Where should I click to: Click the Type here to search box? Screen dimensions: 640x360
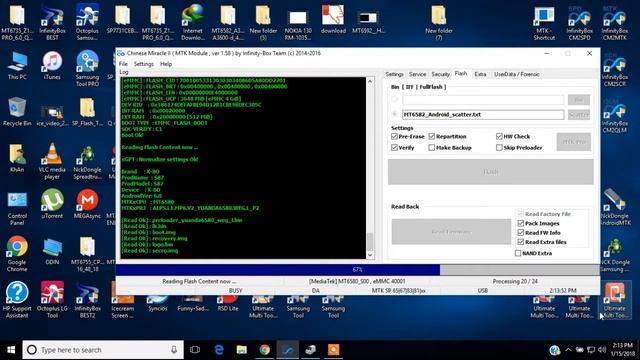pyautogui.click(x=103, y=350)
